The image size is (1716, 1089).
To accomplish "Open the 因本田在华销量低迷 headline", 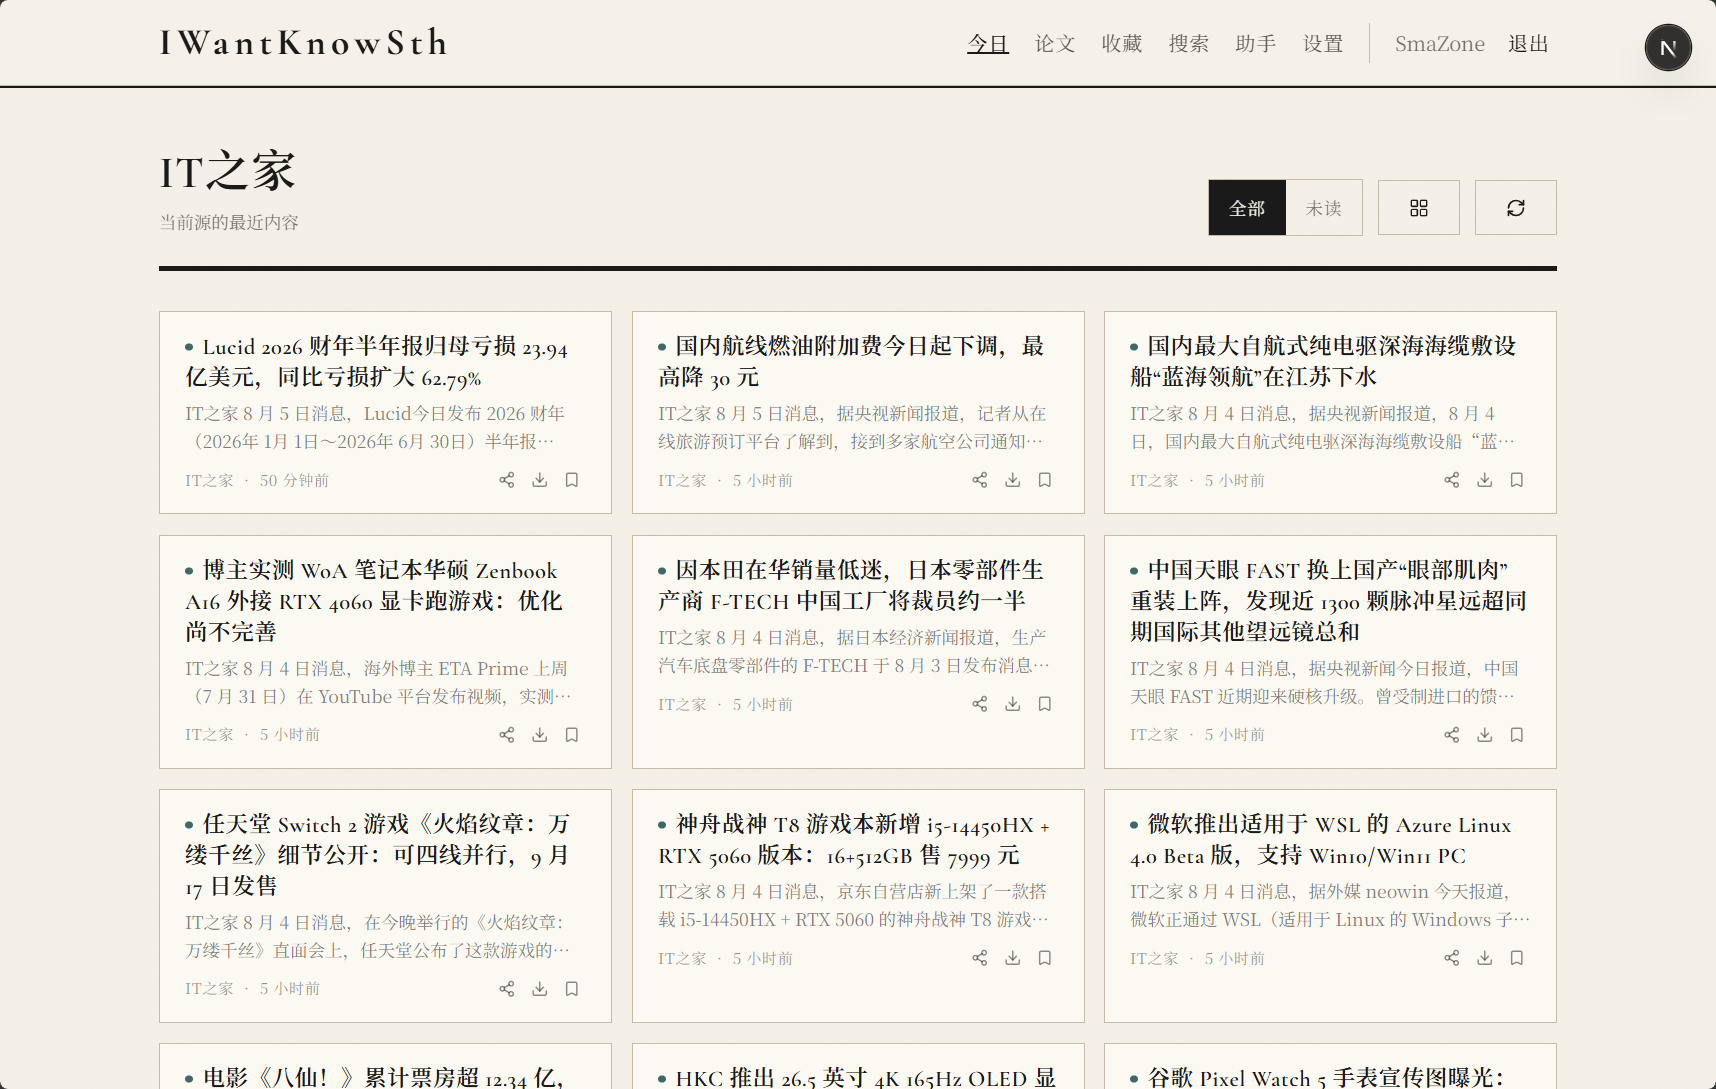I will coord(851,586).
